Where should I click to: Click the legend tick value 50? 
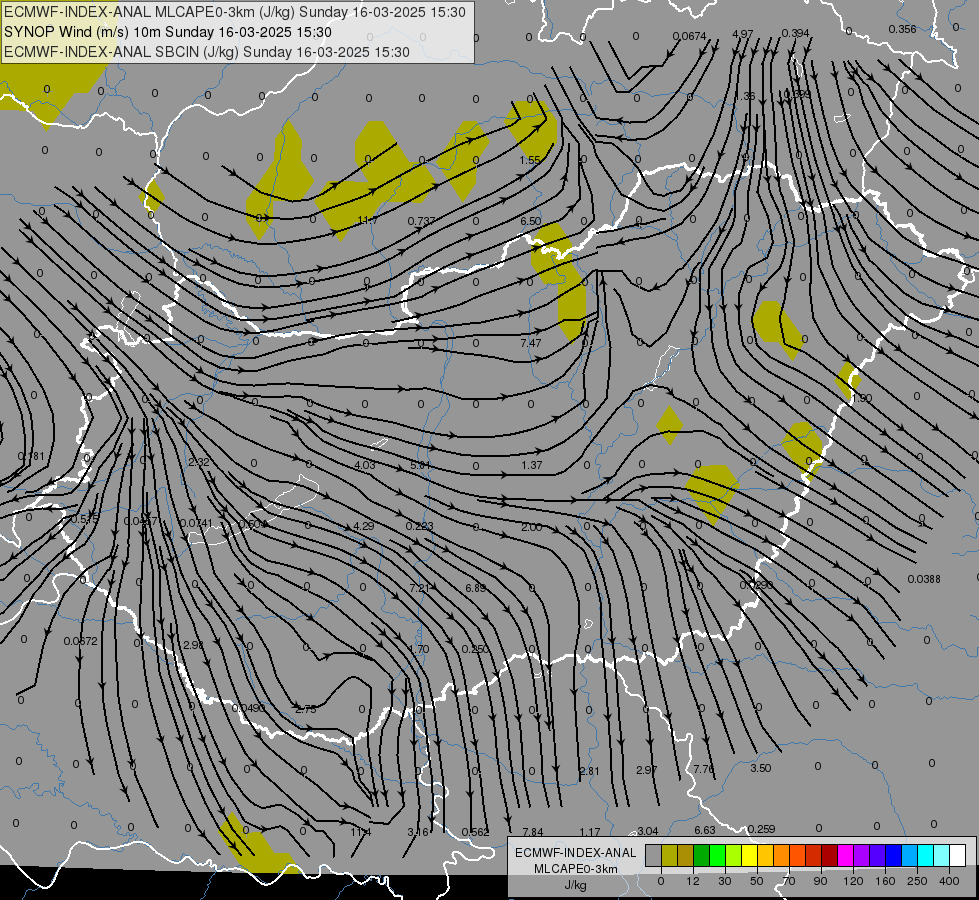pos(757,881)
